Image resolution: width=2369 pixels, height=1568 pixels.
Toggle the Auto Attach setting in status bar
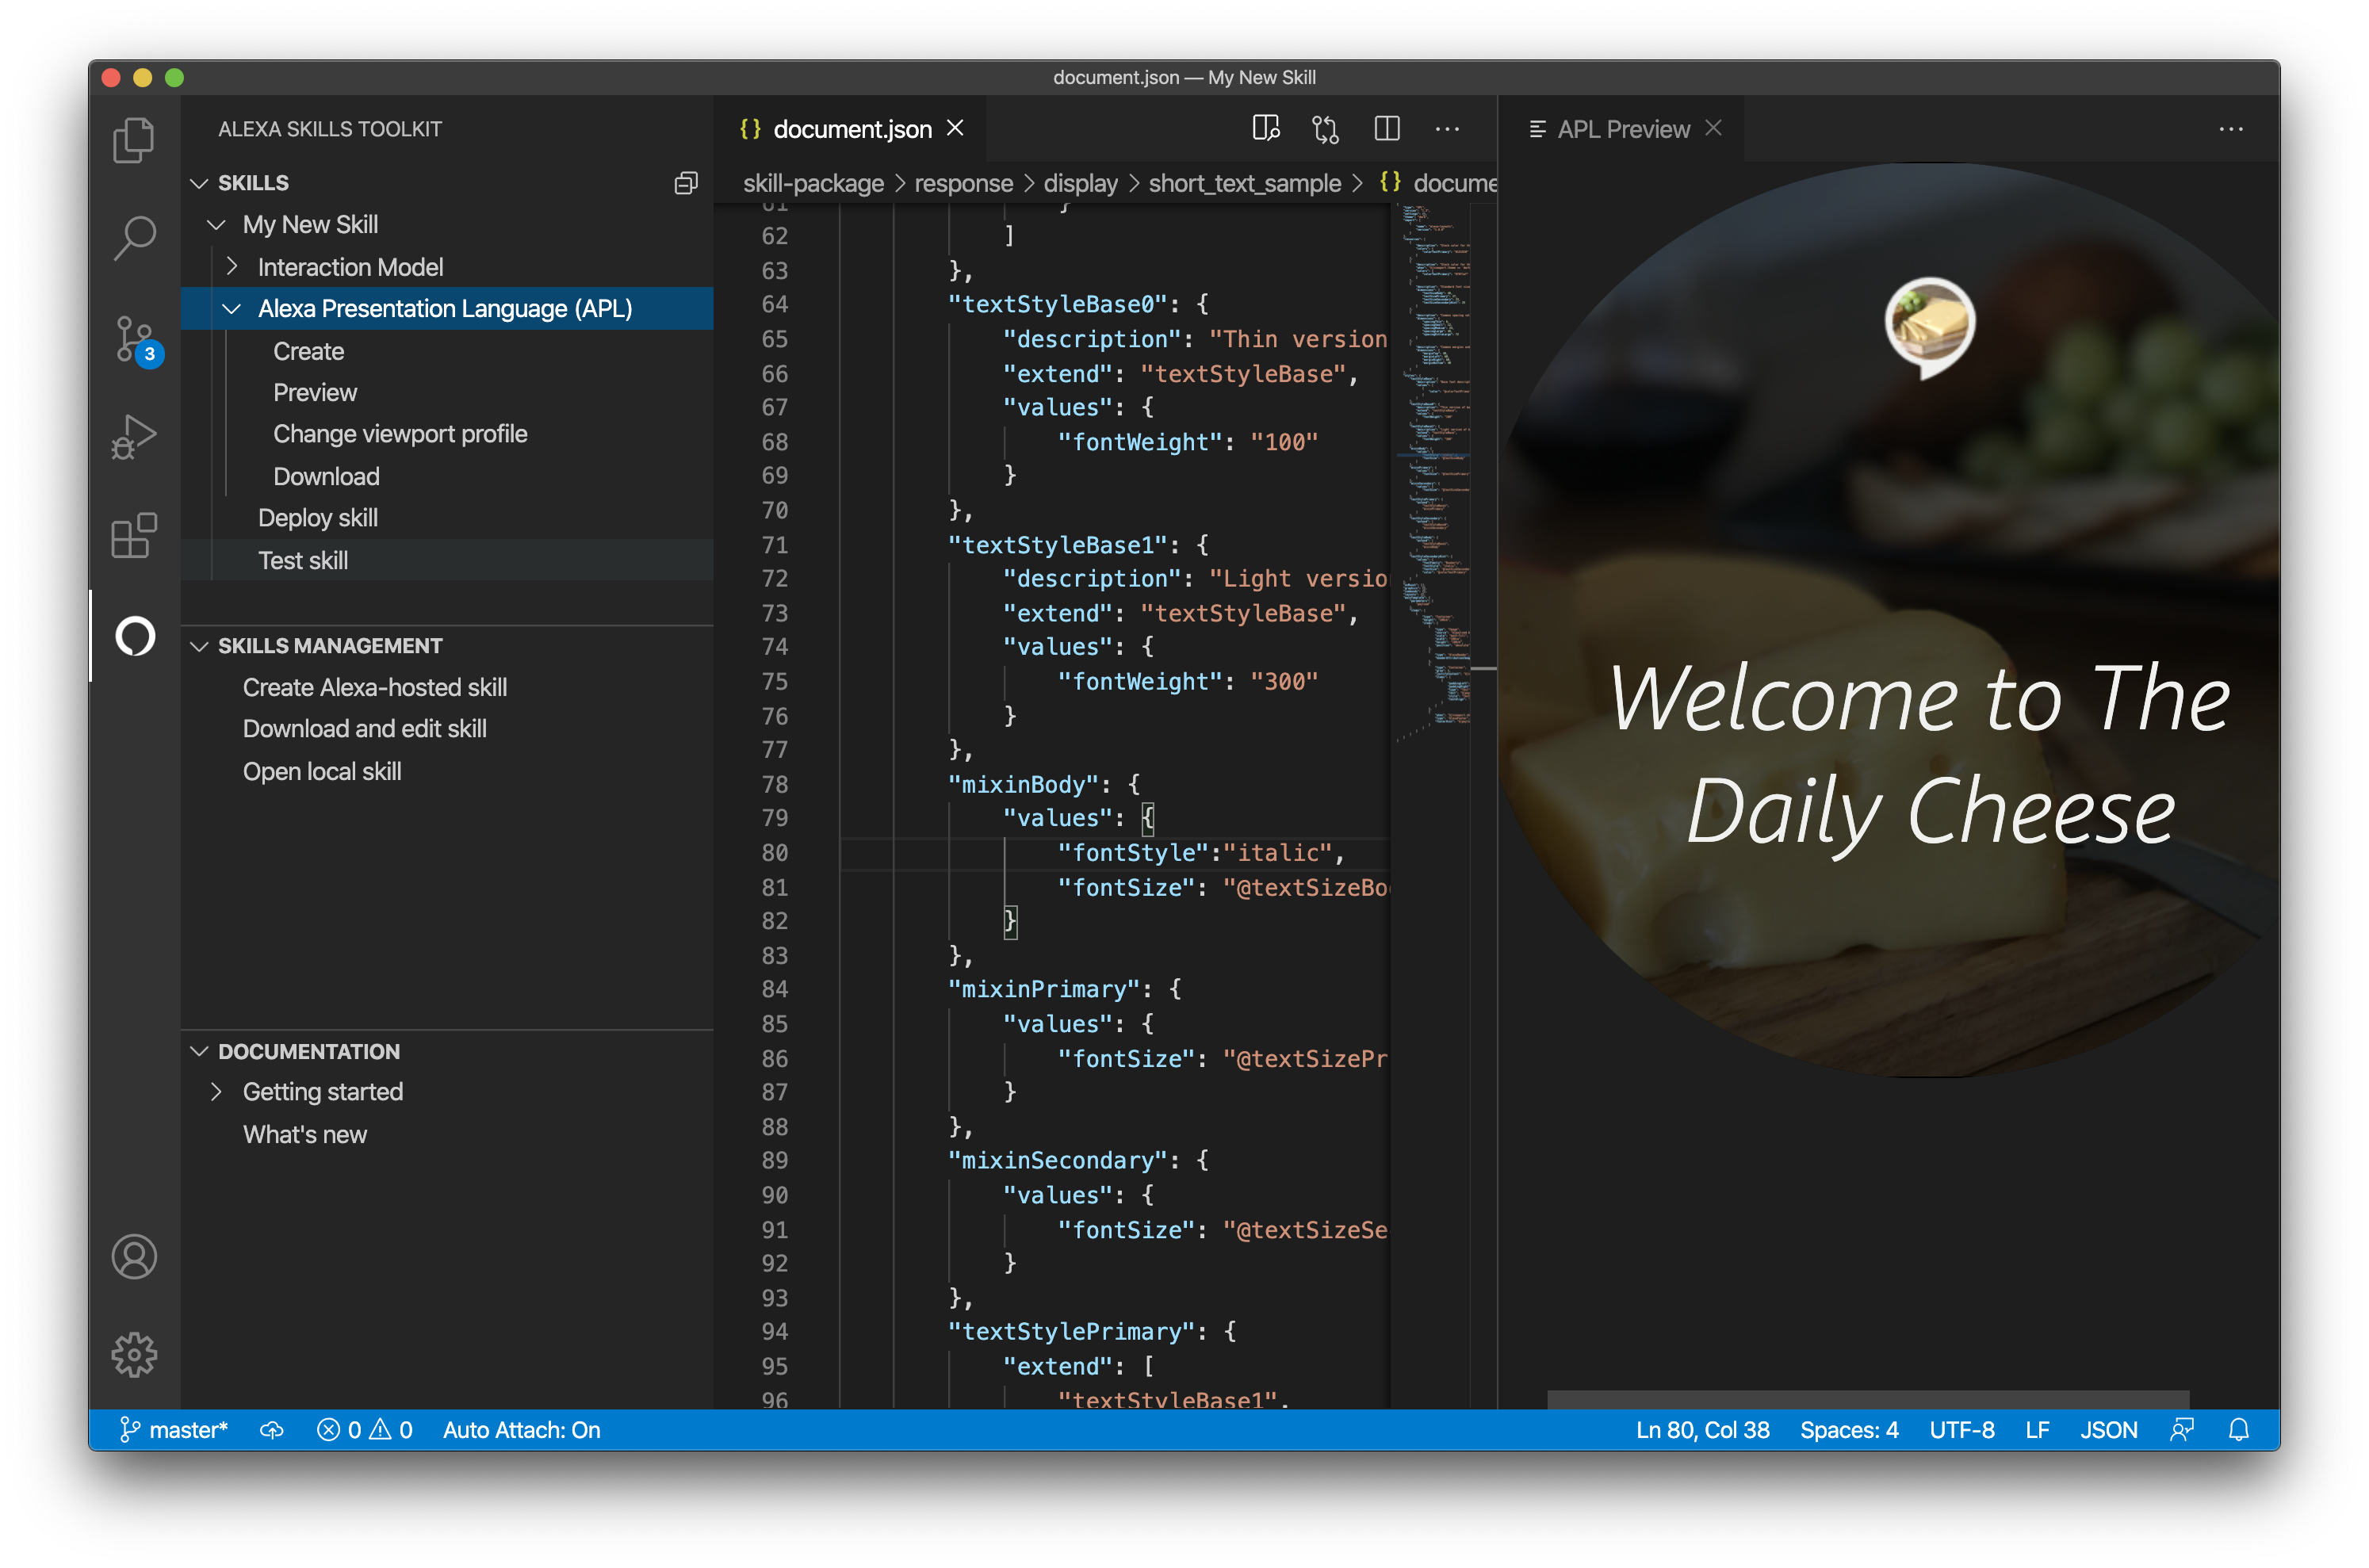(x=521, y=1430)
